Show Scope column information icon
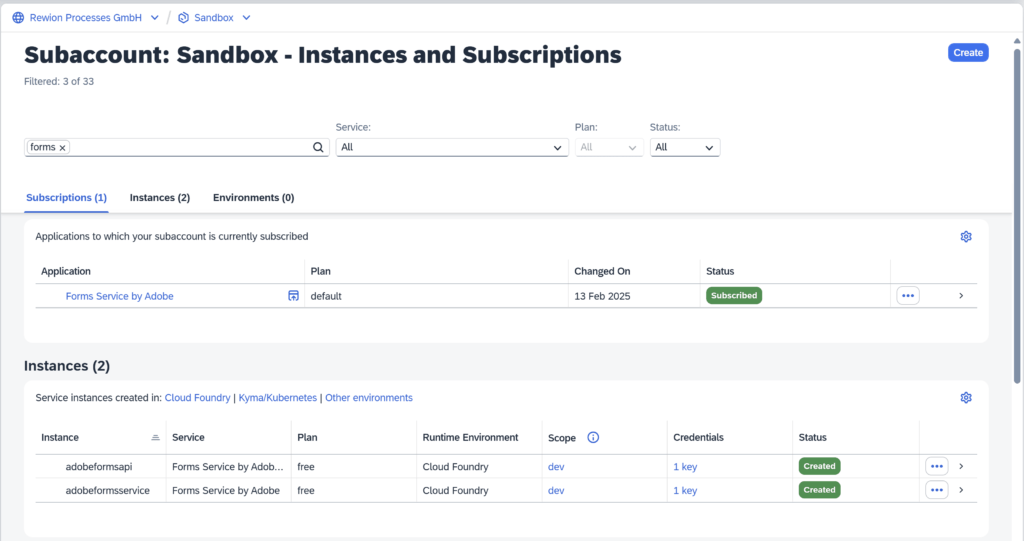This screenshot has height=541, width=1024. pyautogui.click(x=593, y=438)
